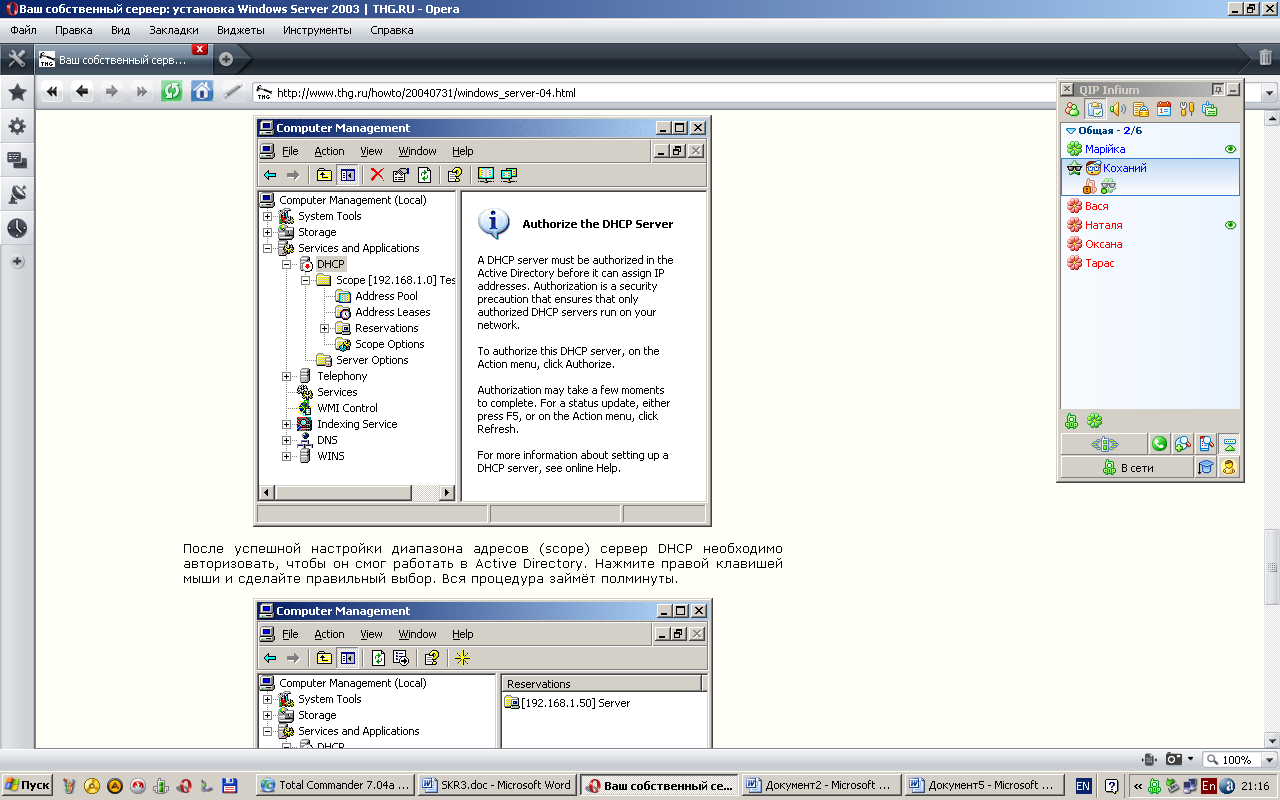Open the history clock panel in sidebar
Viewport: 1280px width, 800px height.
17,228
